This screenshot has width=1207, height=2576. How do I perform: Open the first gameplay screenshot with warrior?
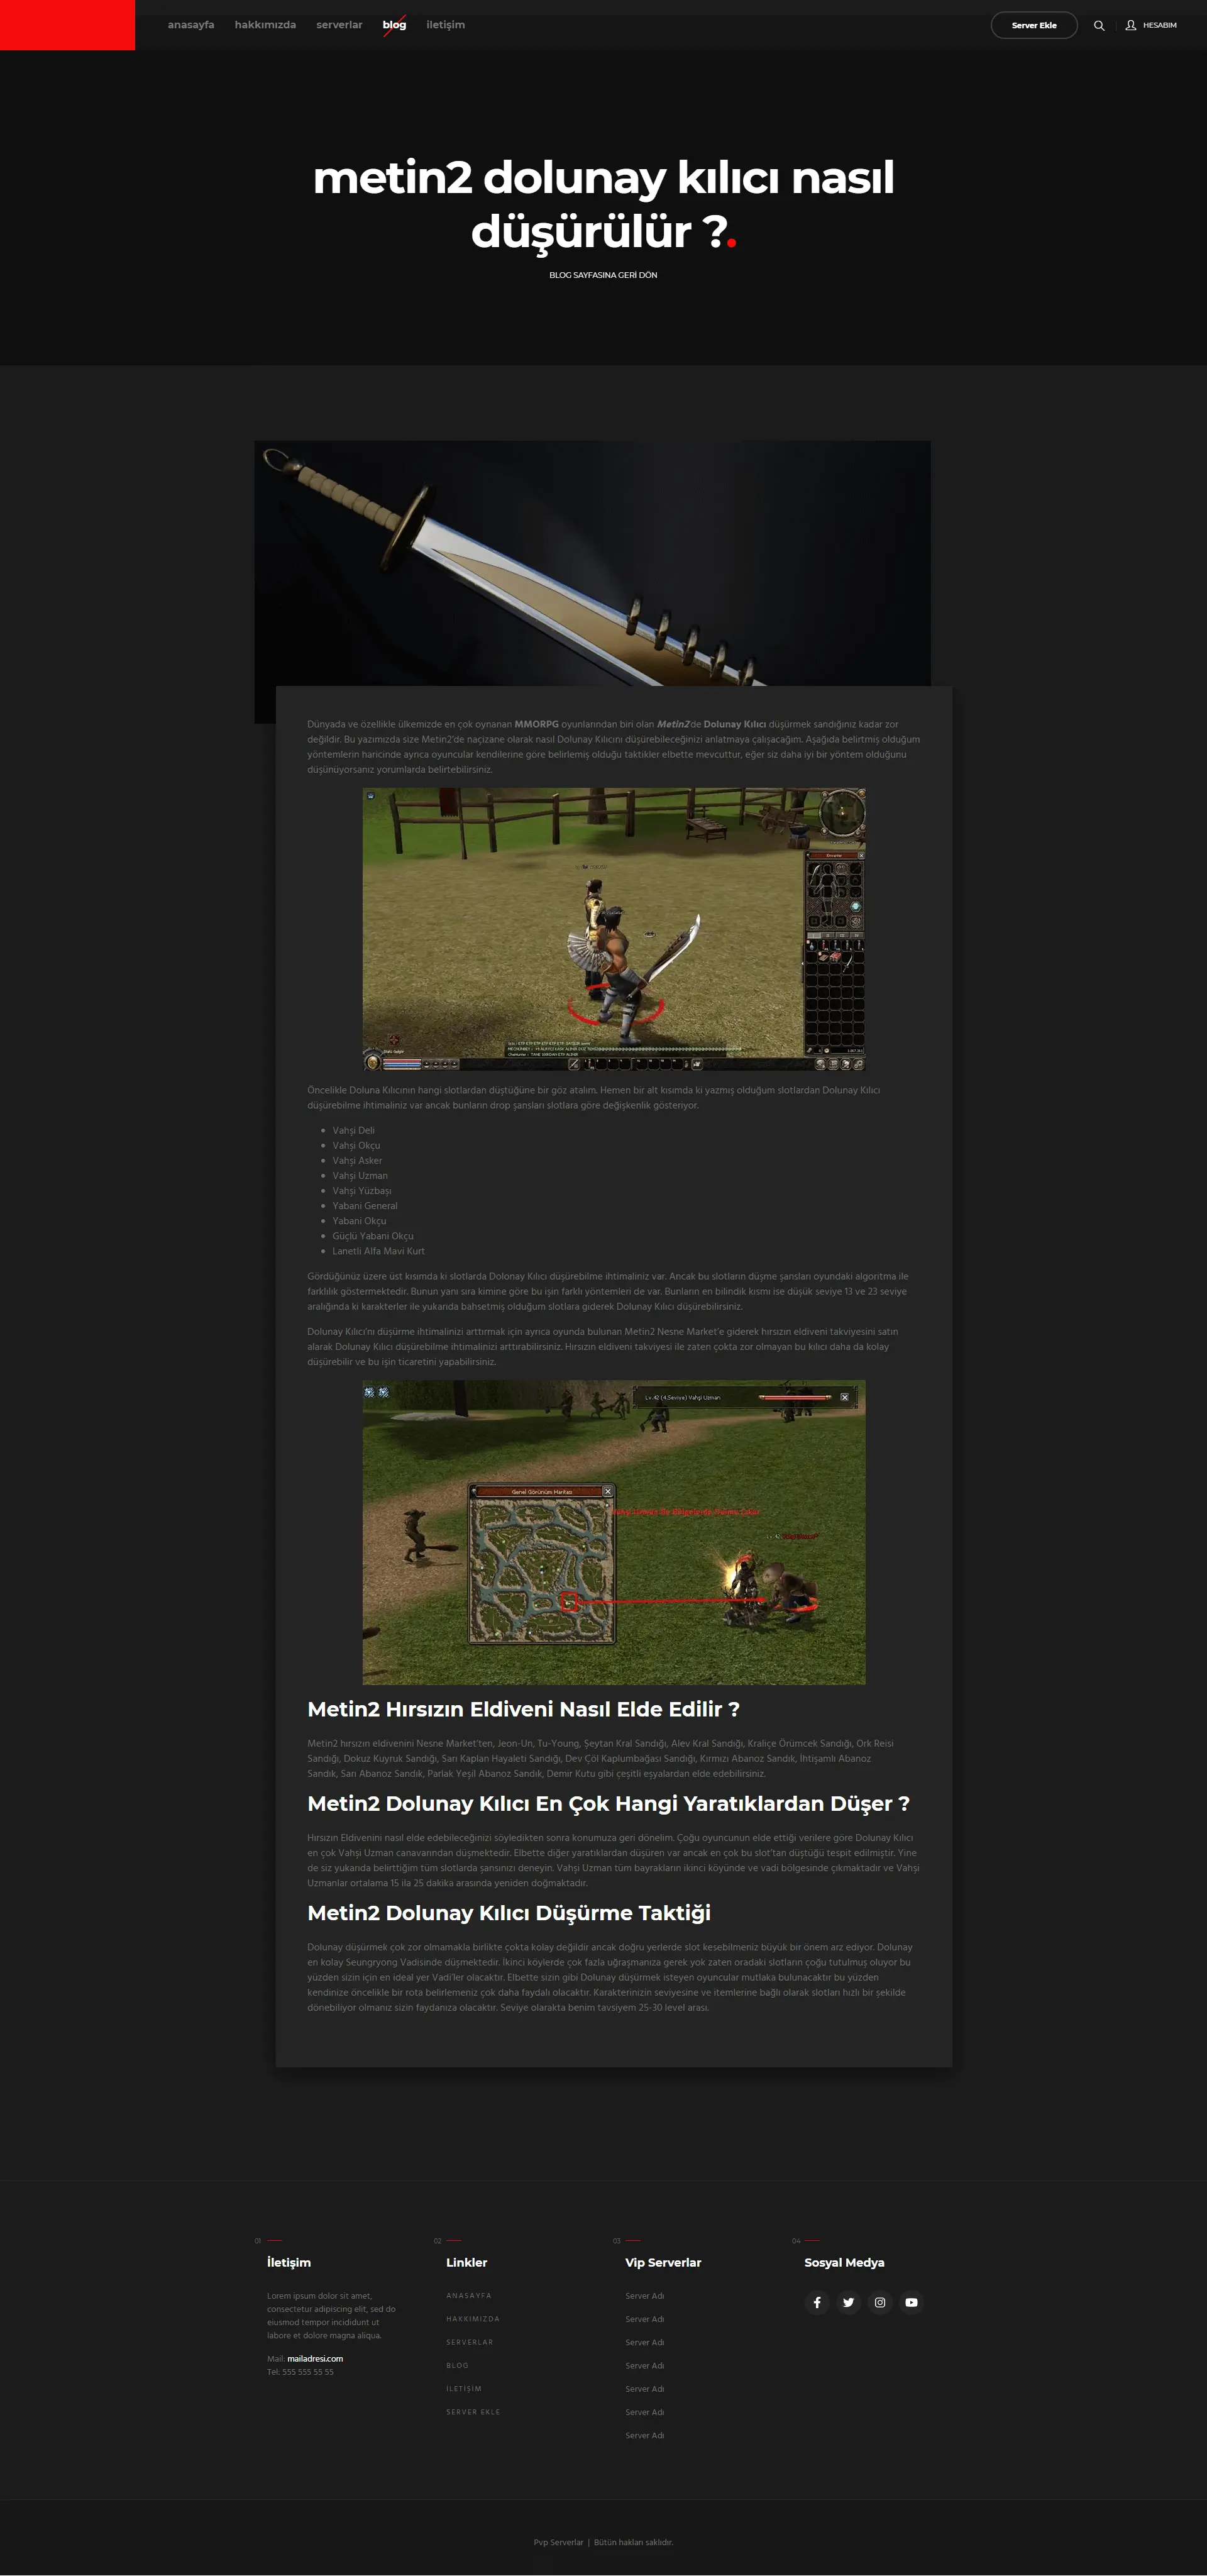(614, 930)
